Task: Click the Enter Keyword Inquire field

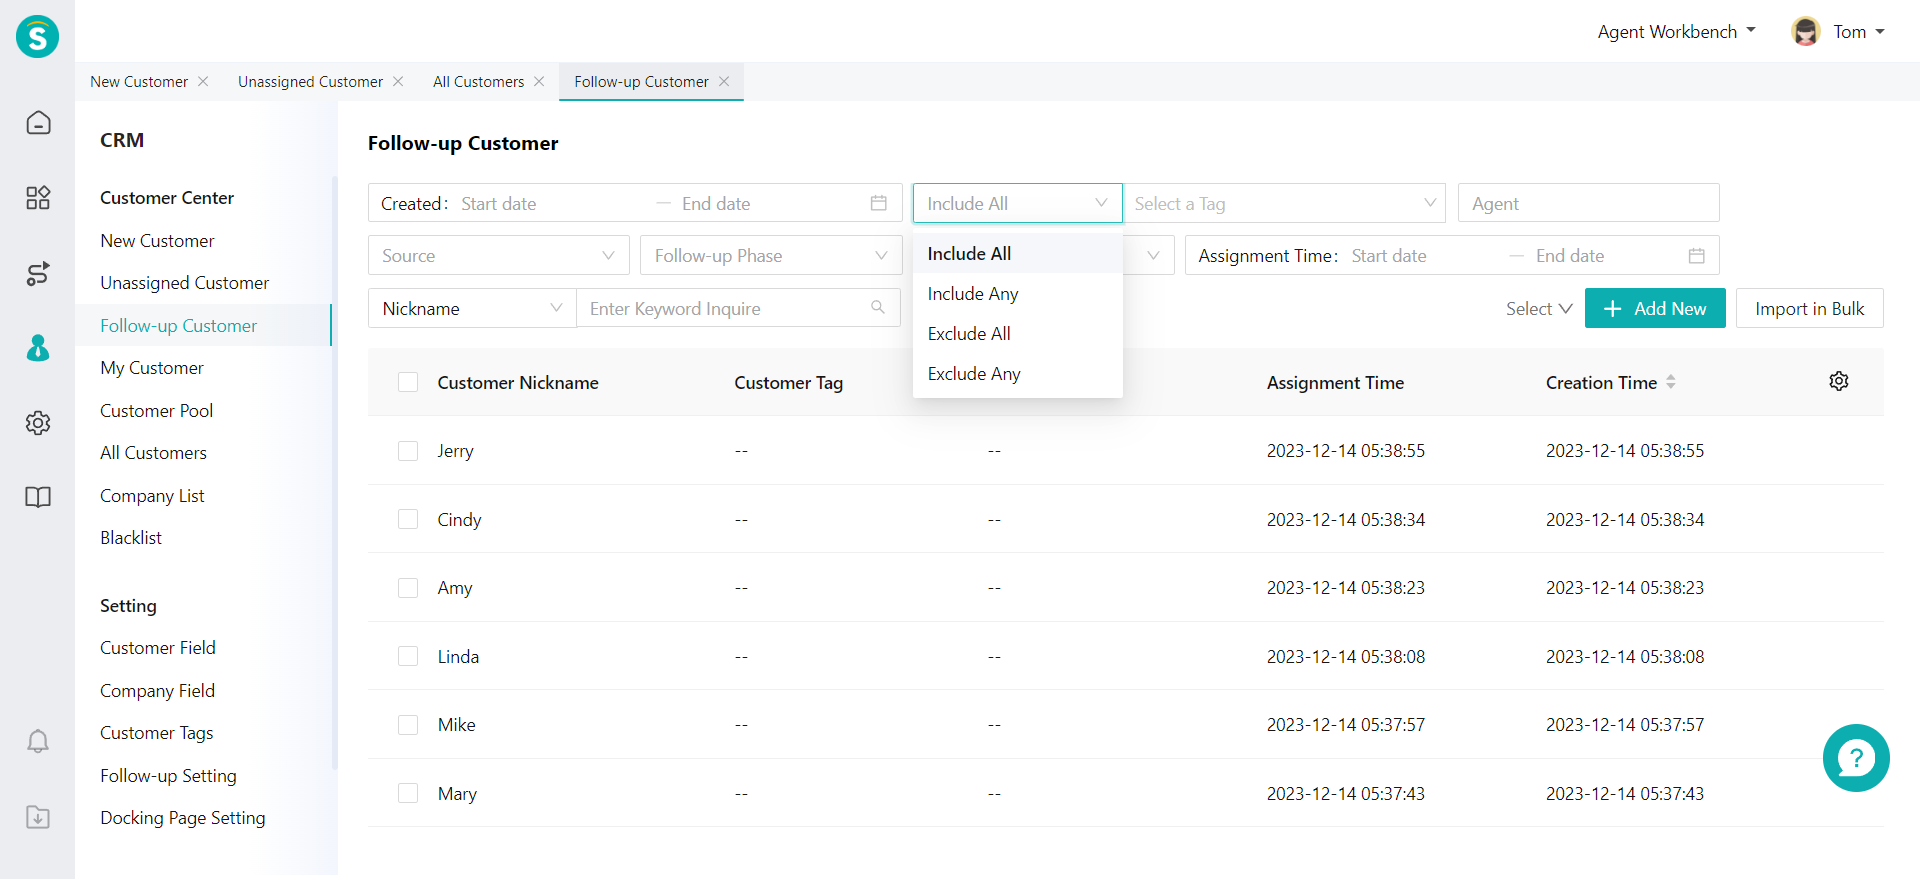Action: [x=738, y=308]
